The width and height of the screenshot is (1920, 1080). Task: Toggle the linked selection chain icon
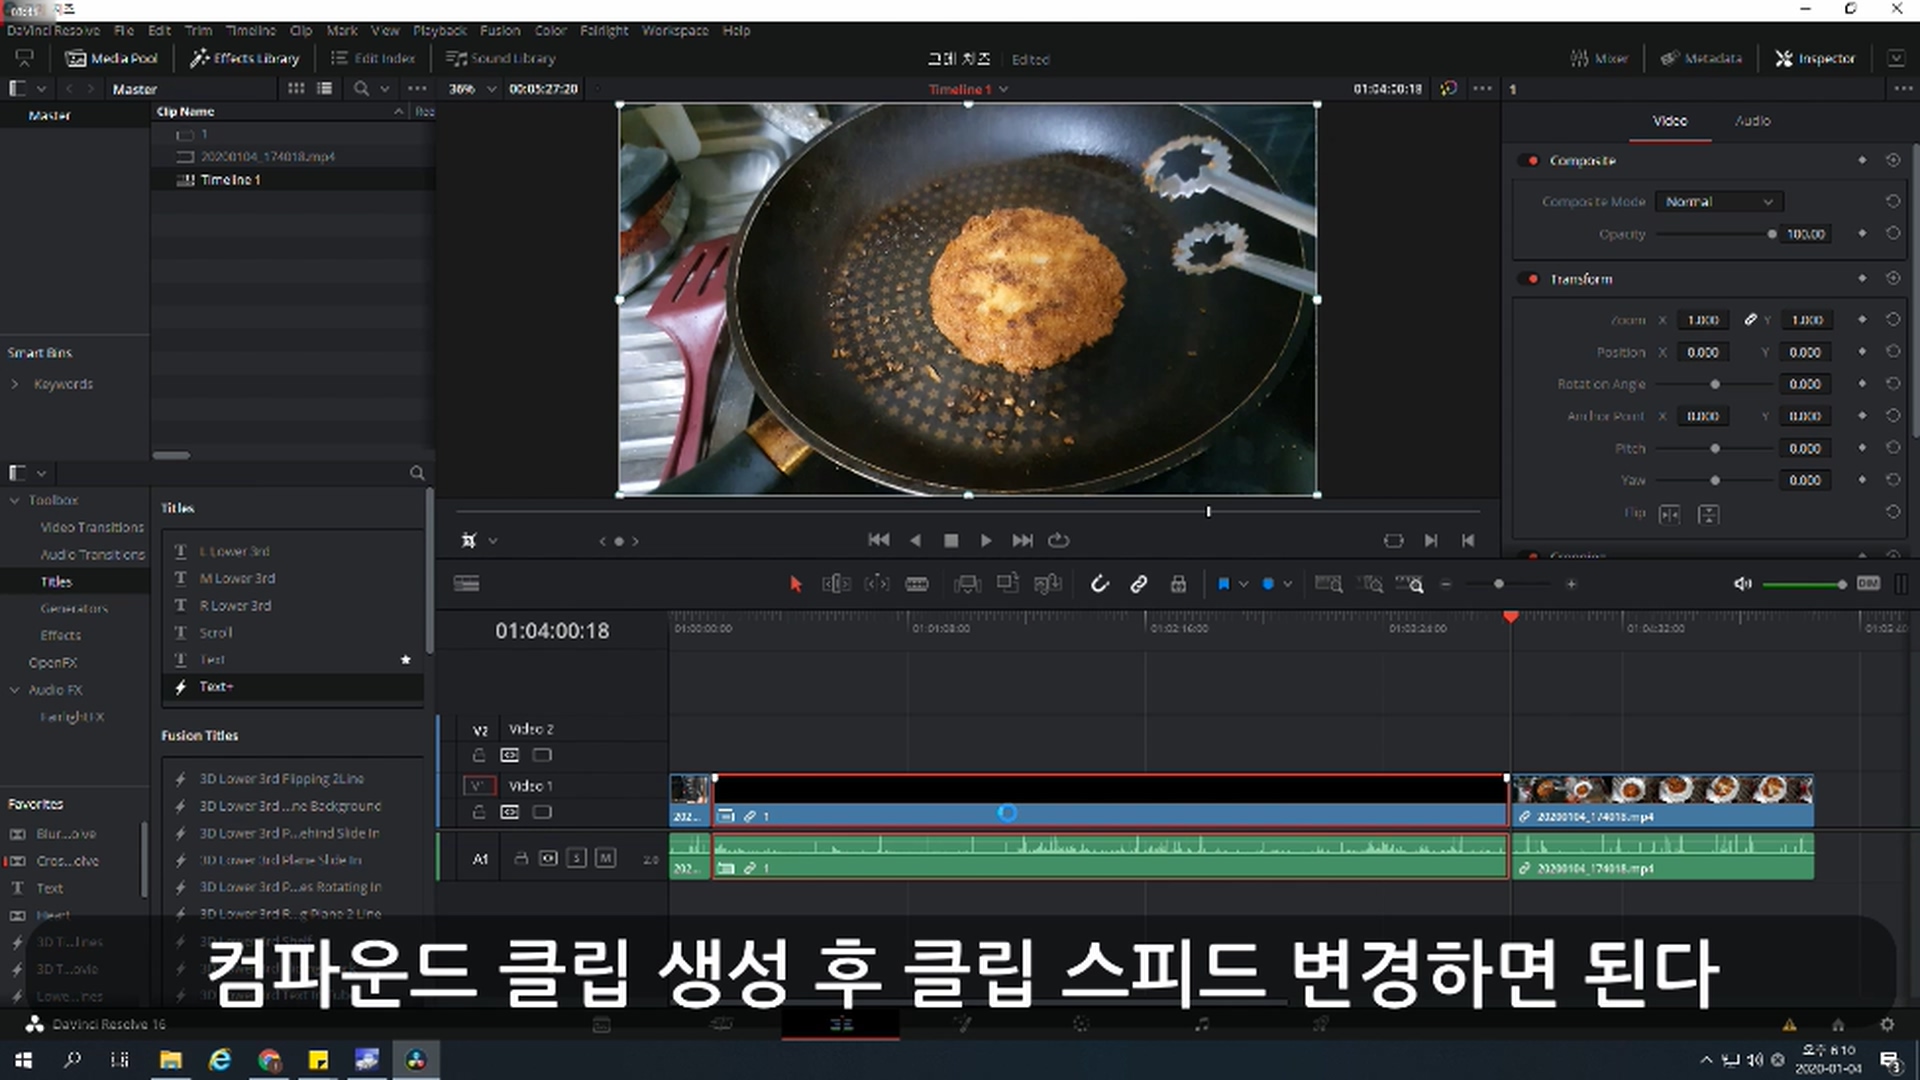coord(1139,584)
